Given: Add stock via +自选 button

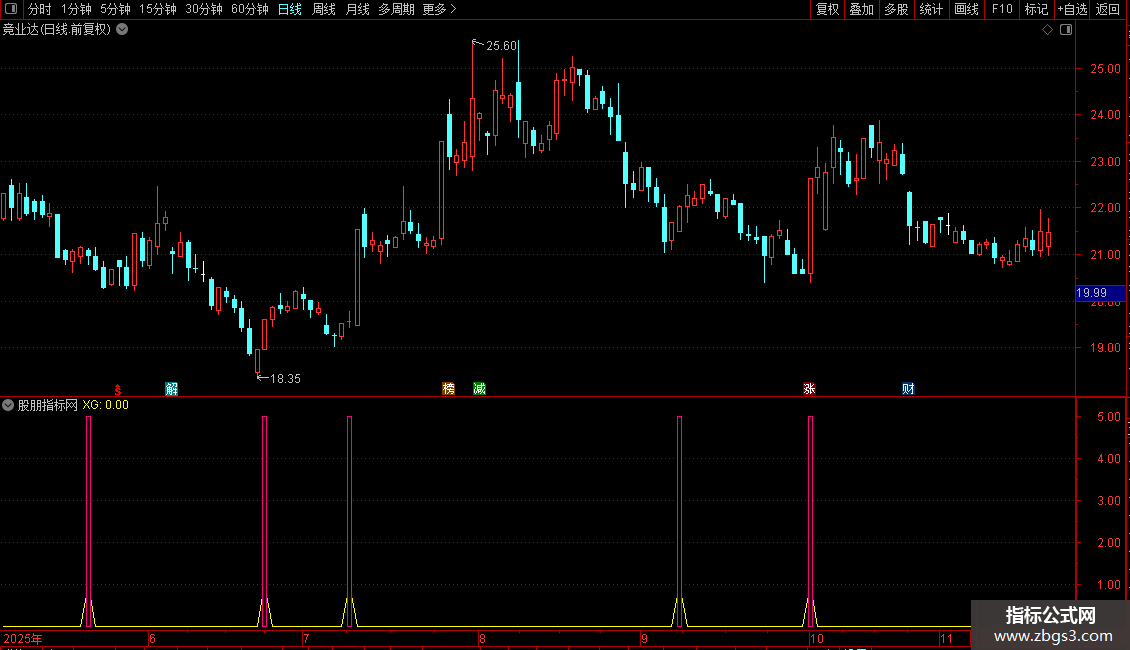Looking at the screenshot, I should [x=1072, y=9].
